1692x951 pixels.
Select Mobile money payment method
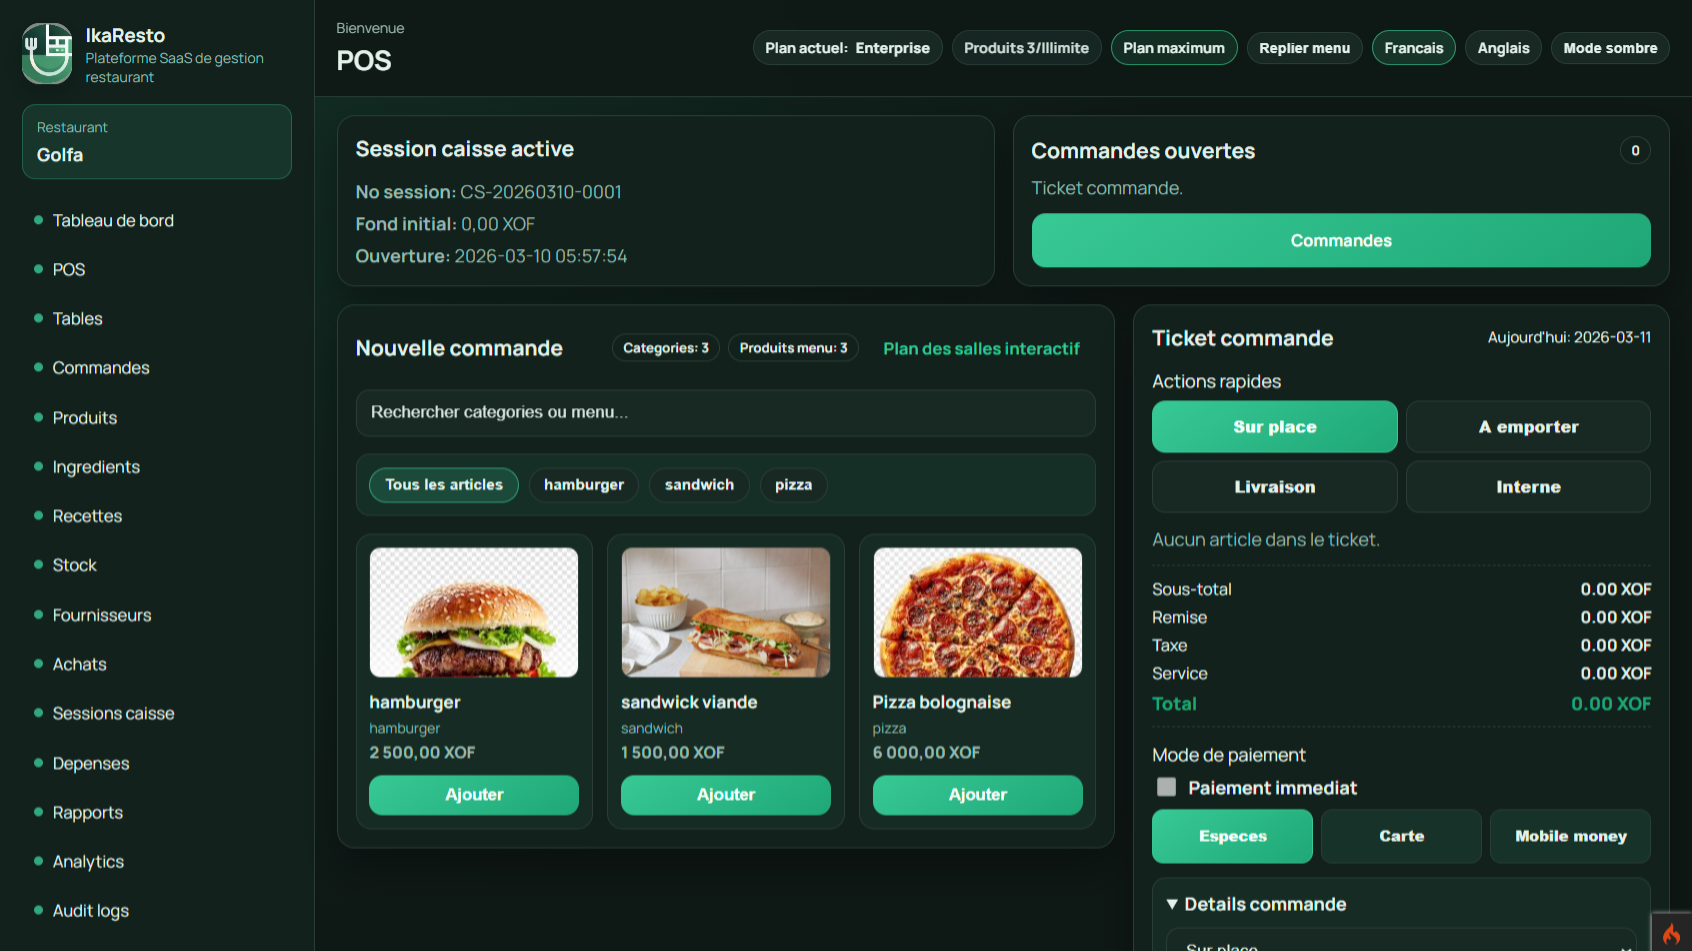point(1570,836)
